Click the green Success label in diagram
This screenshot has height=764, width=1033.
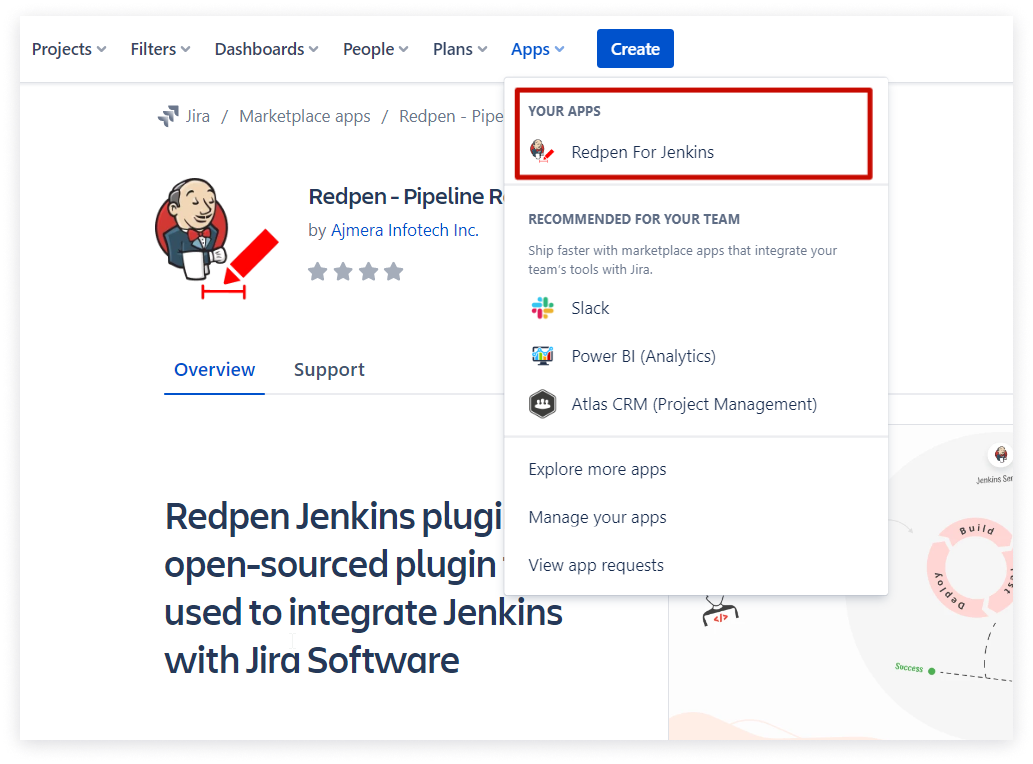point(909,668)
